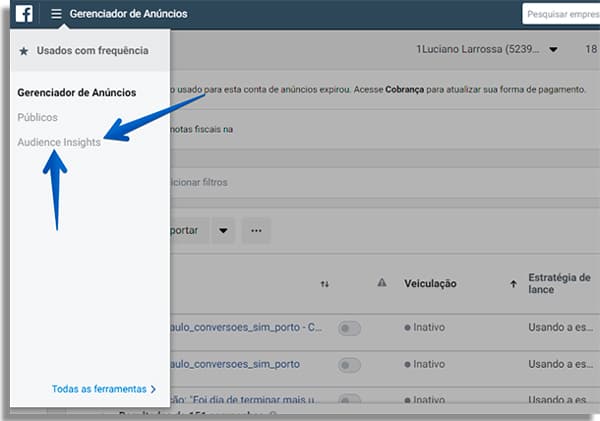This screenshot has width=600, height=421.
Task: Open Todas as ferramentas chevron link
Action: pyautogui.click(x=104, y=389)
